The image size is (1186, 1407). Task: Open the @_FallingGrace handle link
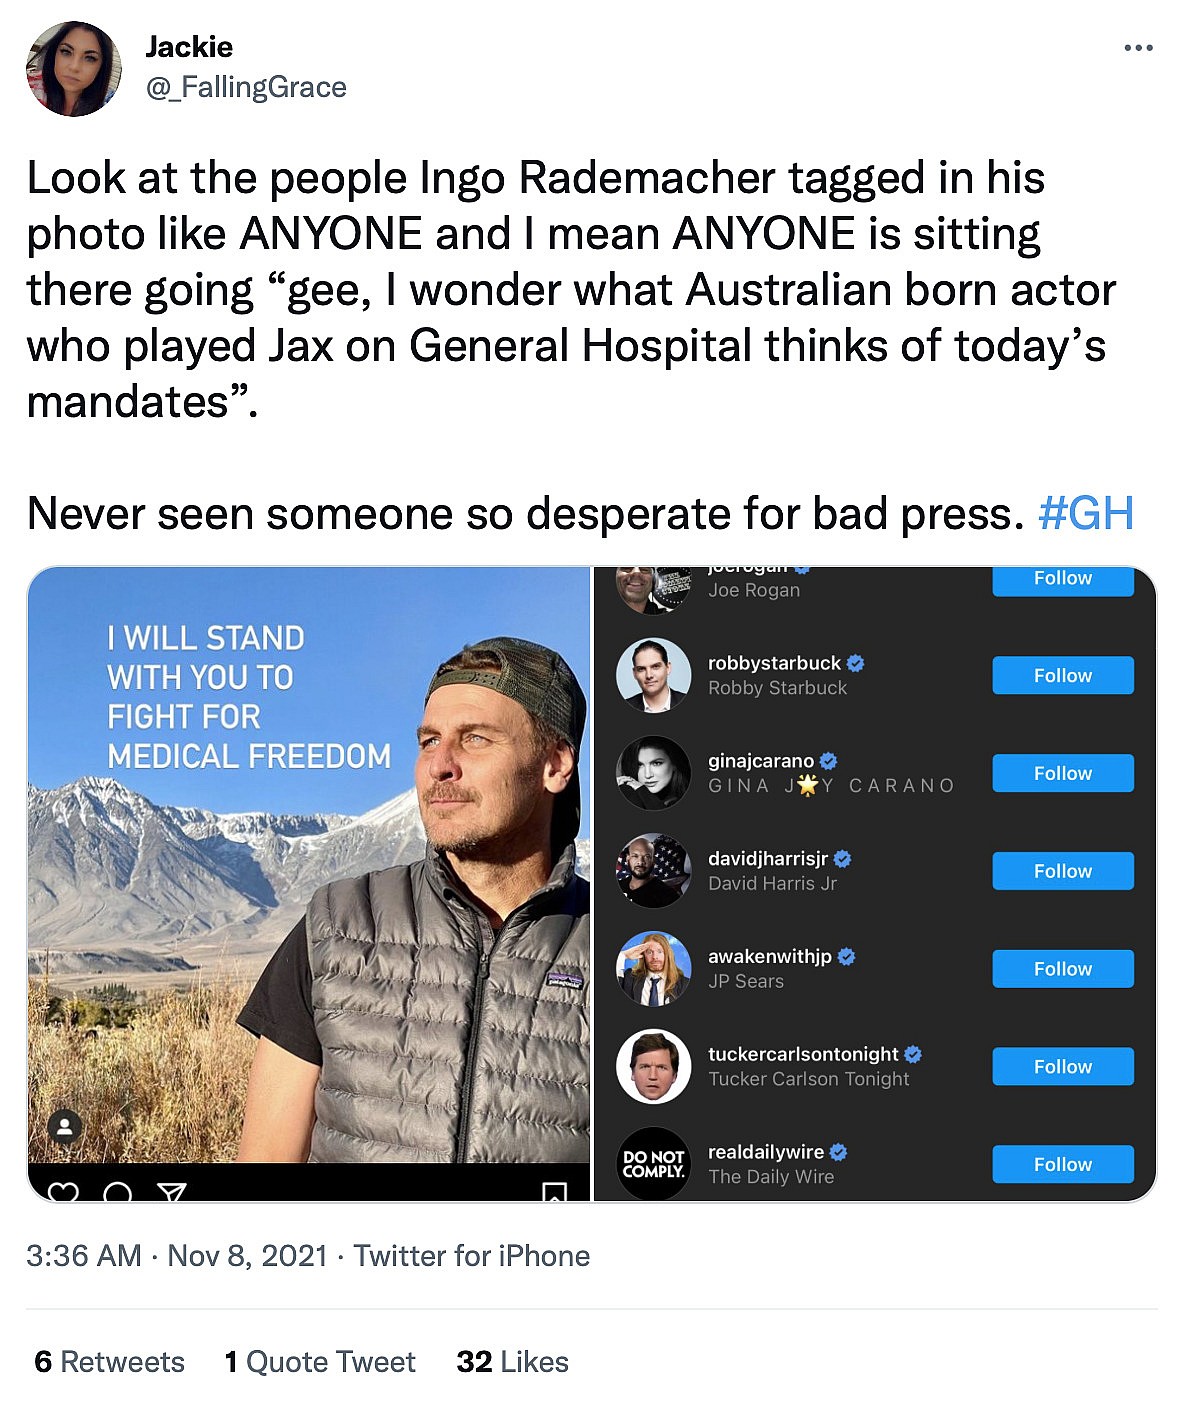coord(246,88)
